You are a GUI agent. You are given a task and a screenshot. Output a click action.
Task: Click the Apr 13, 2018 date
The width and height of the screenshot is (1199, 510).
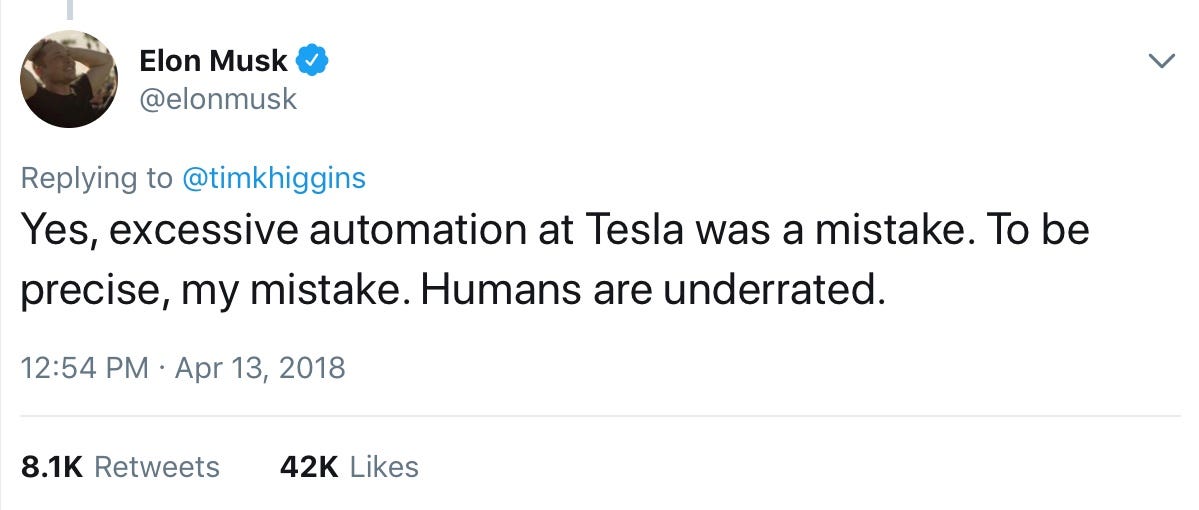coord(260,369)
